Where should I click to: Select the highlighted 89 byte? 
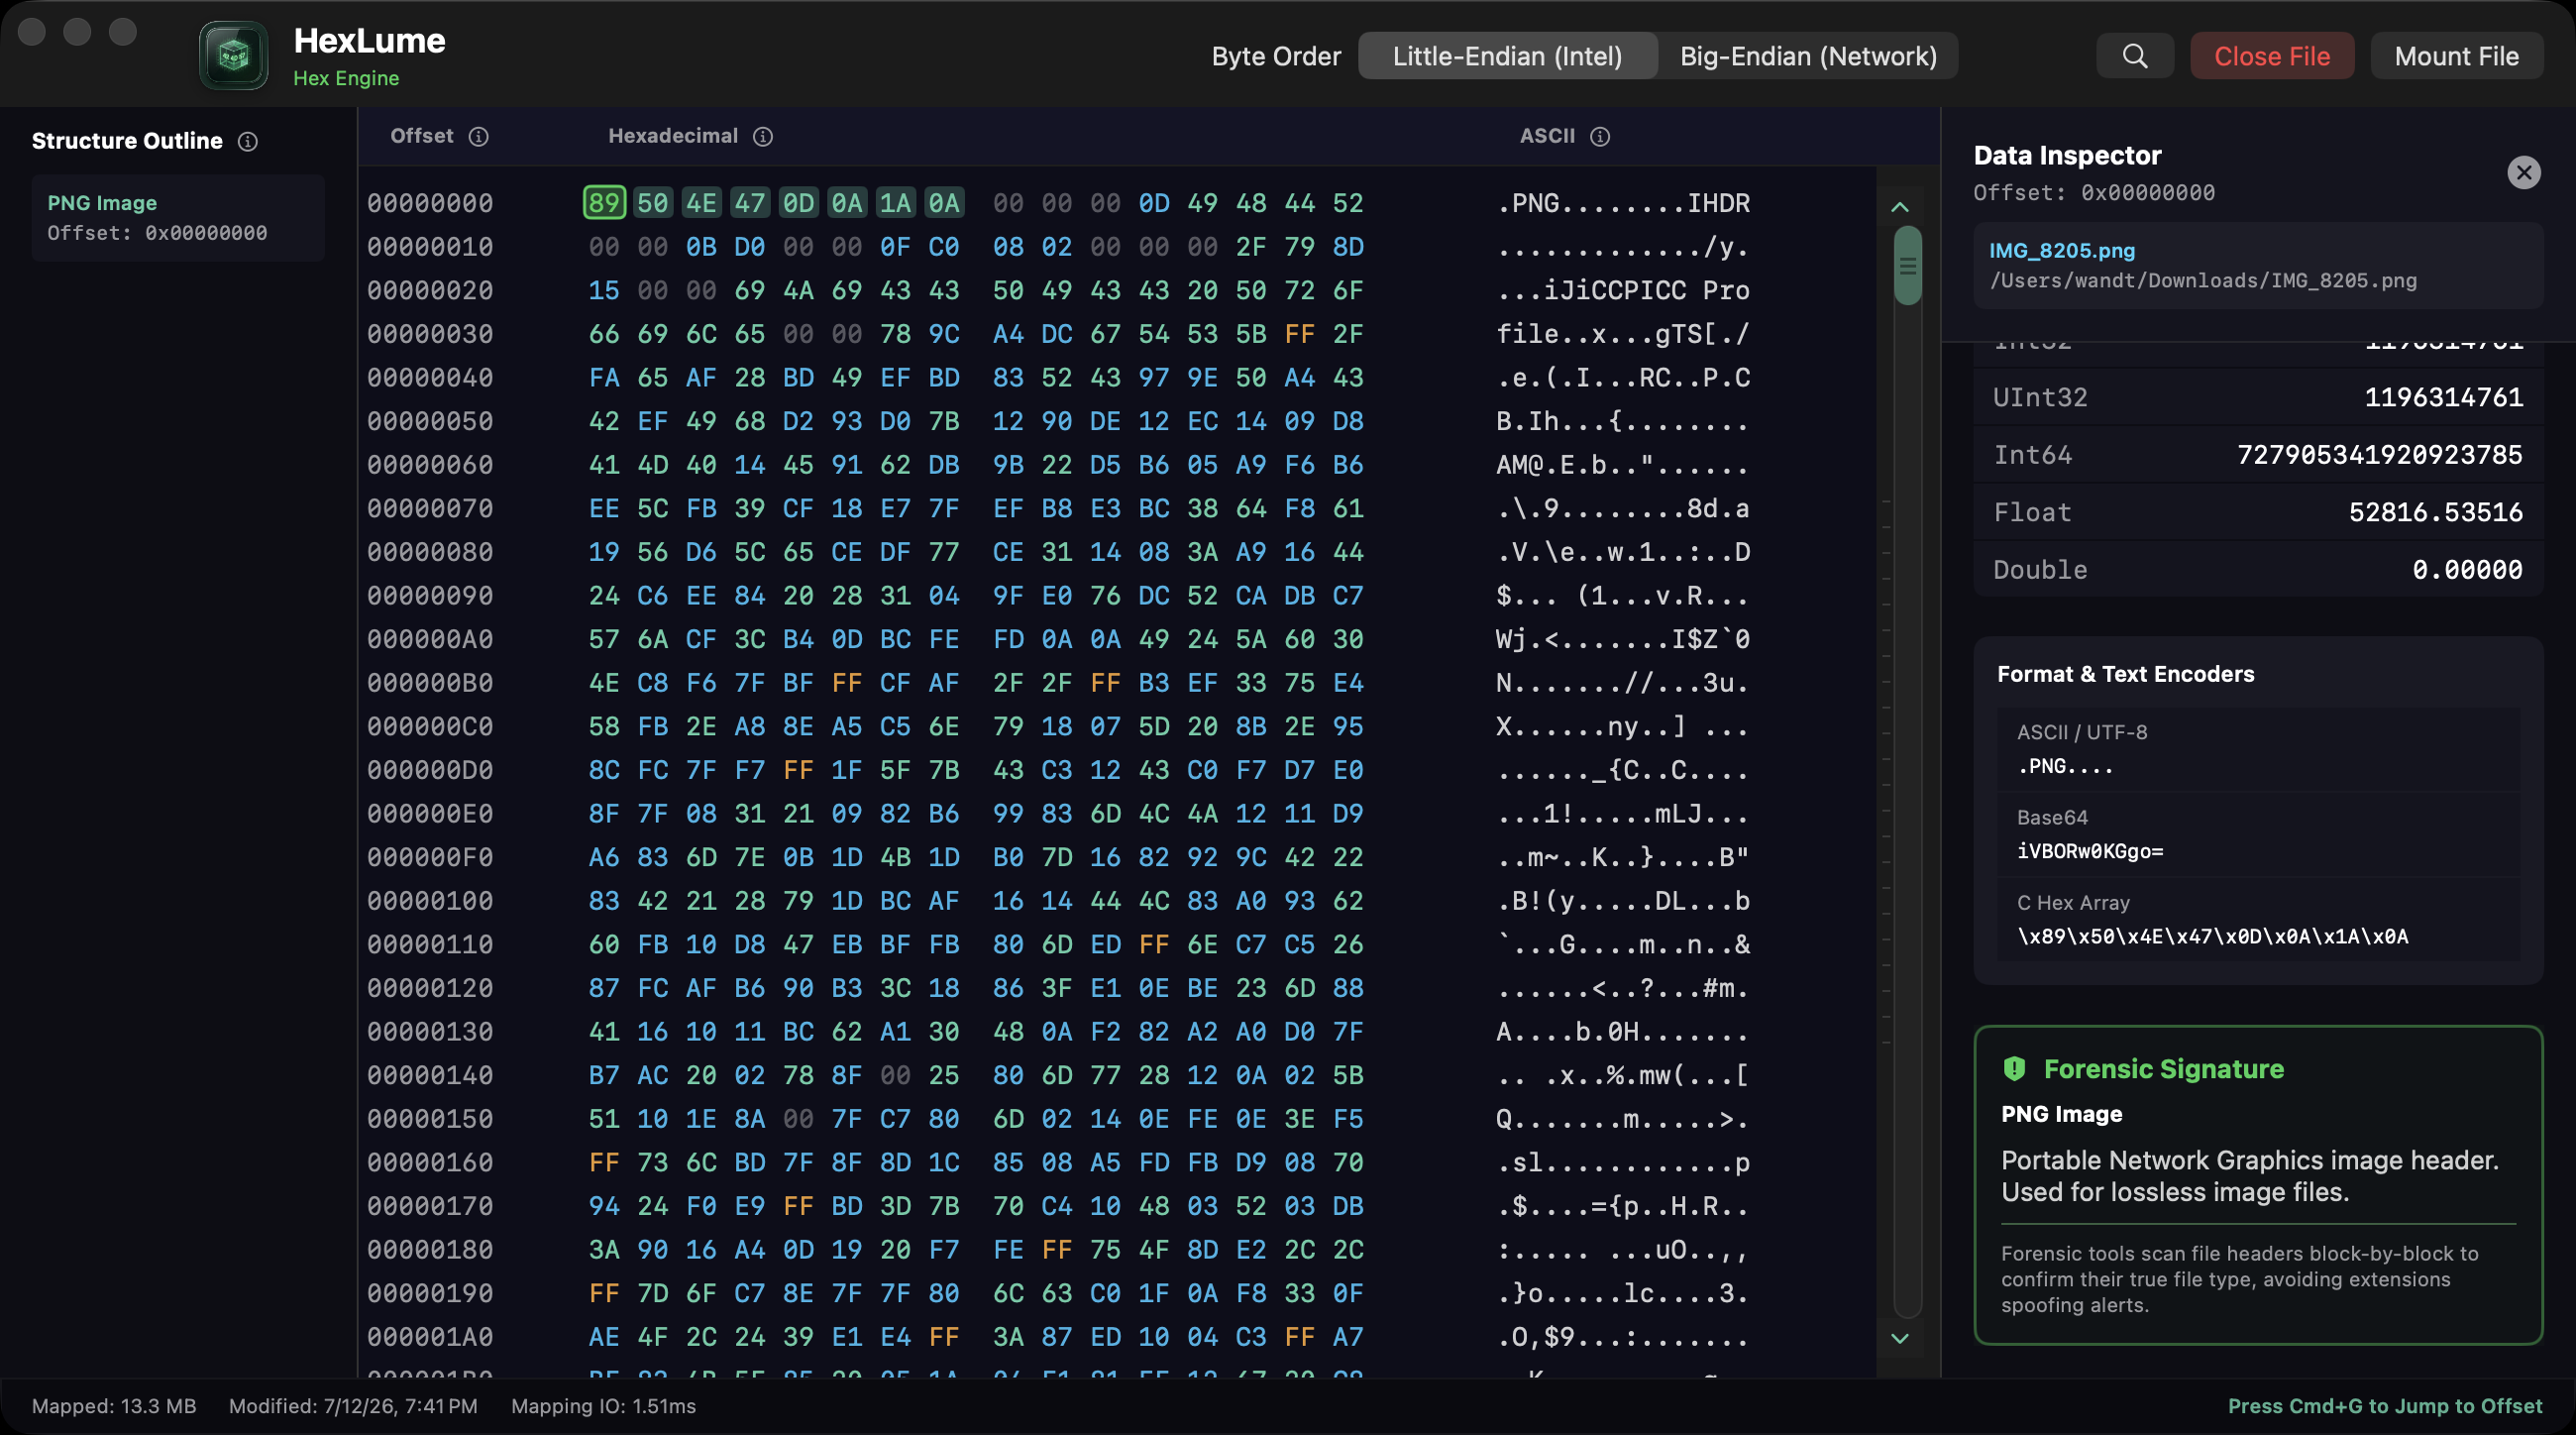[x=604, y=203]
